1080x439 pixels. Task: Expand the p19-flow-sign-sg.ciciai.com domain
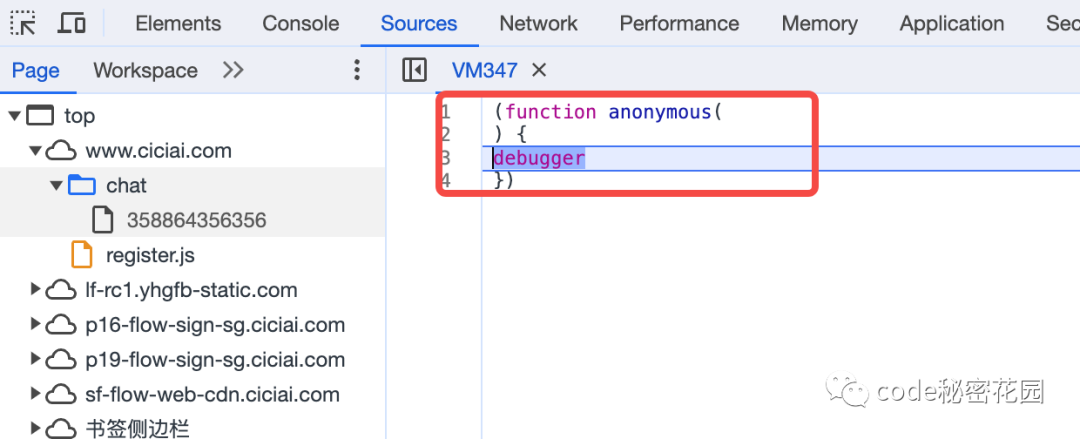pyautogui.click(x=36, y=360)
